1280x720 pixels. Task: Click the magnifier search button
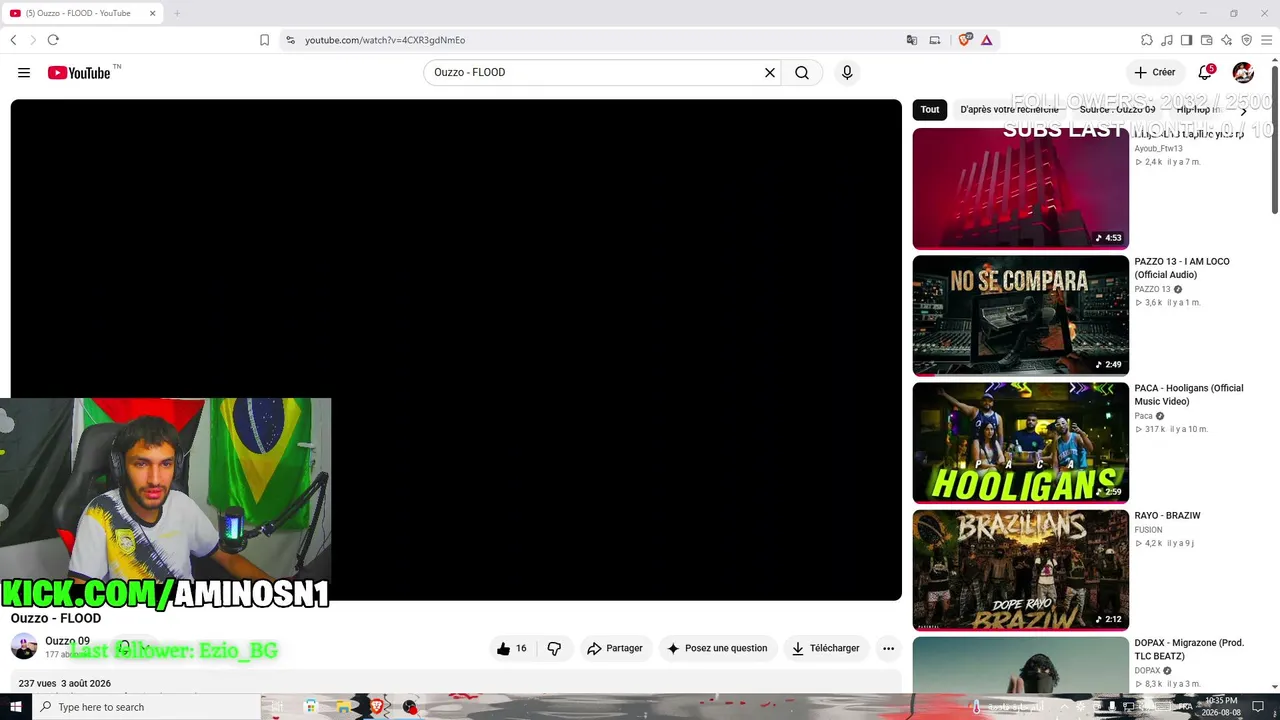(802, 72)
